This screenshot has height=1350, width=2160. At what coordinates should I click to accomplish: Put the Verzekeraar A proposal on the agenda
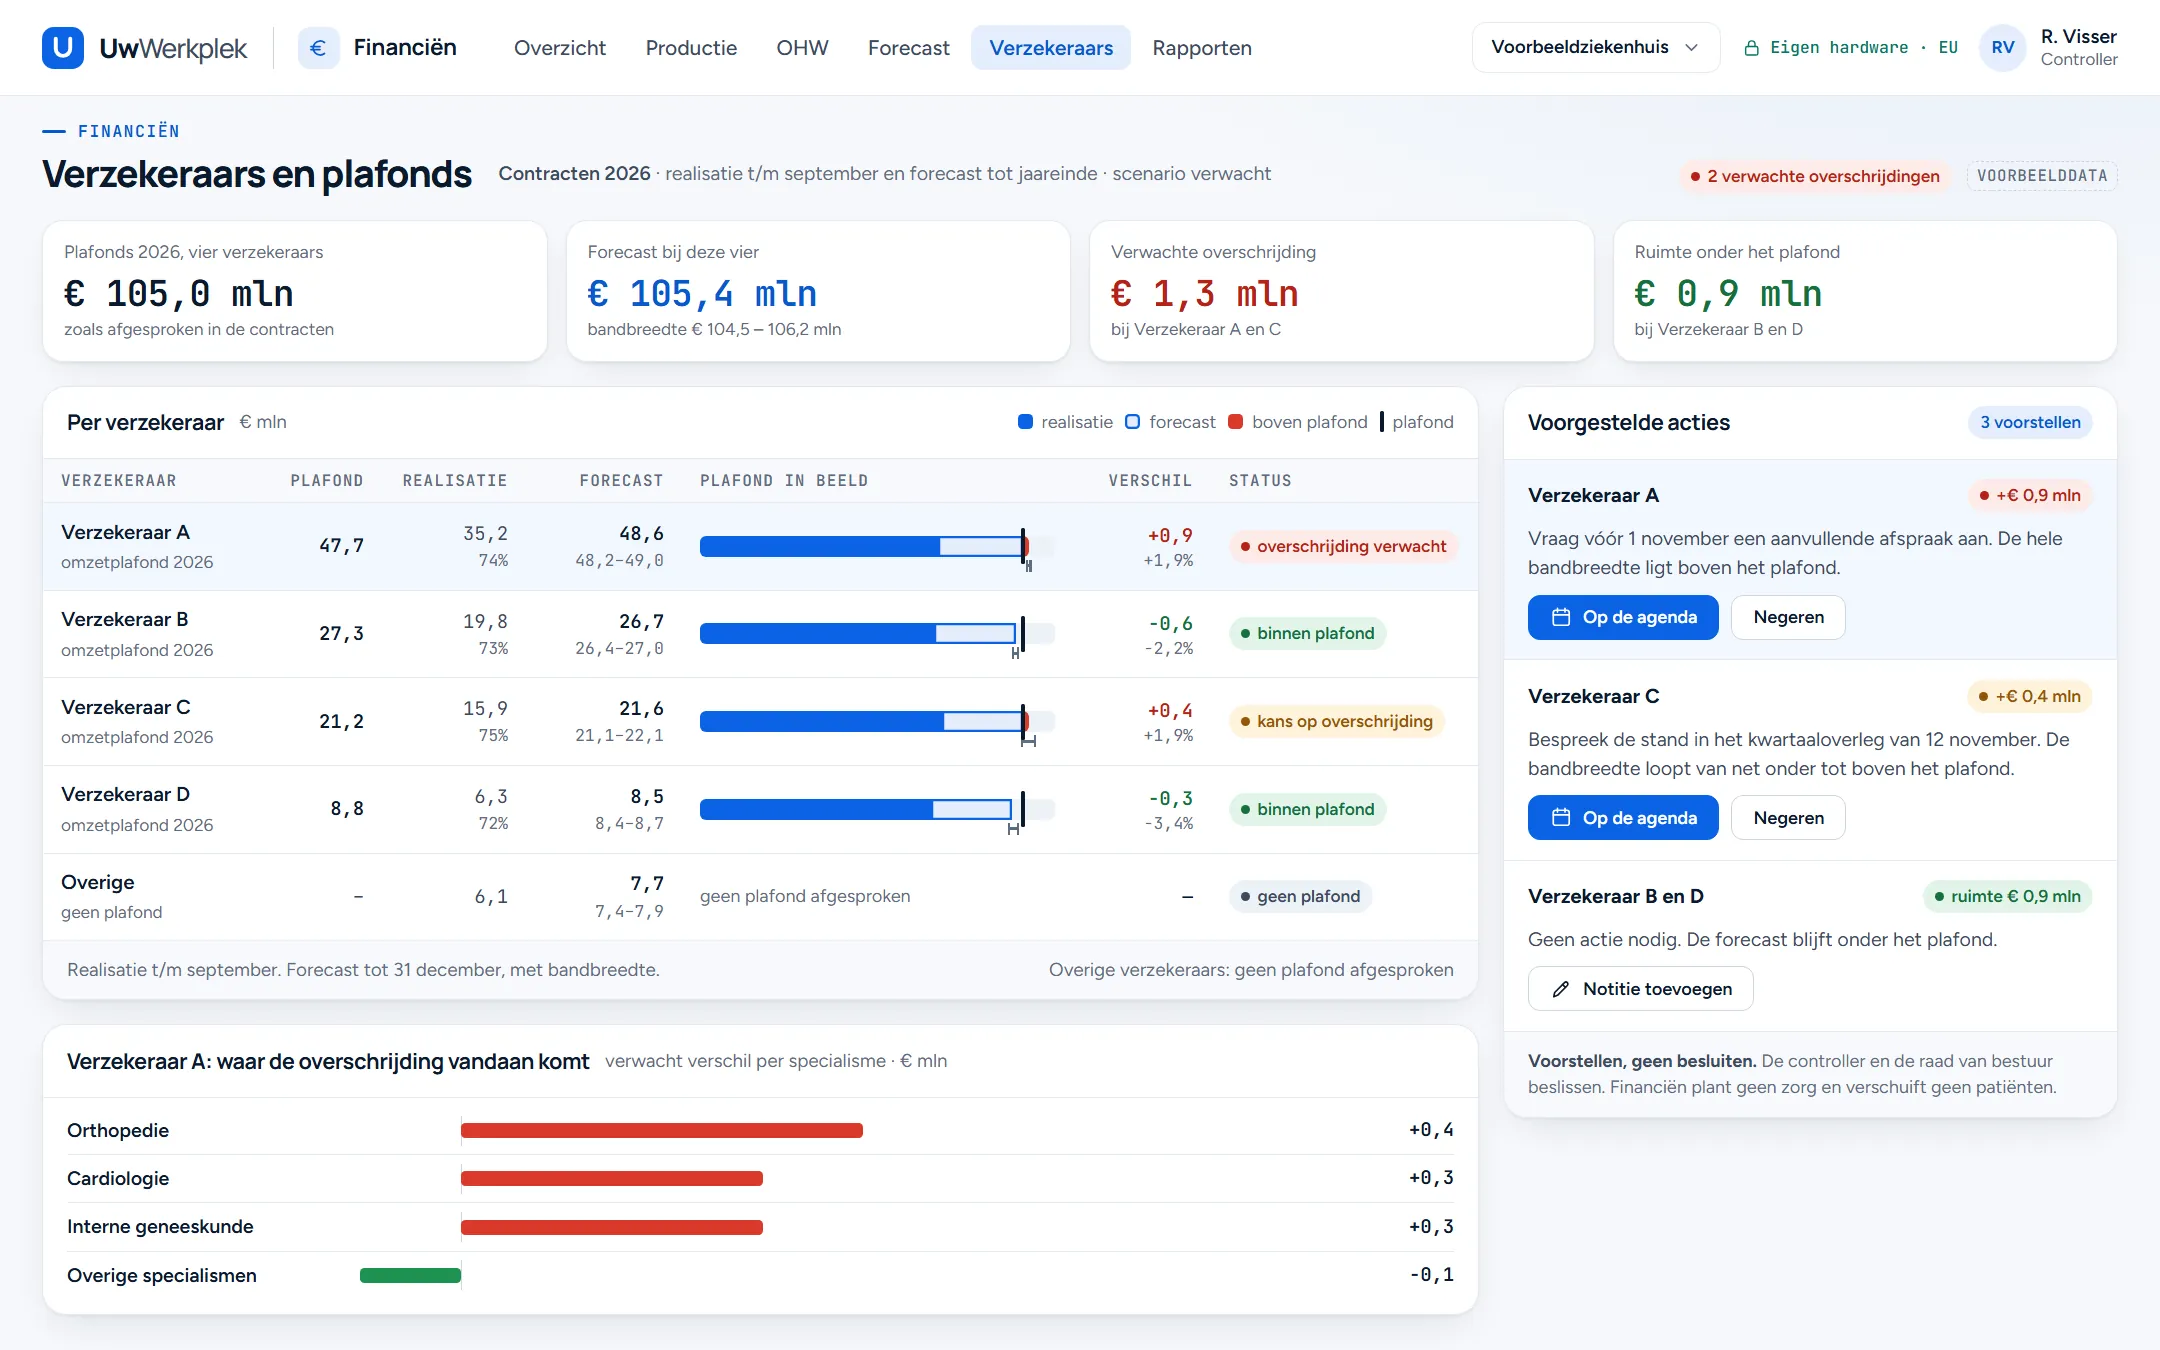click(x=1623, y=617)
